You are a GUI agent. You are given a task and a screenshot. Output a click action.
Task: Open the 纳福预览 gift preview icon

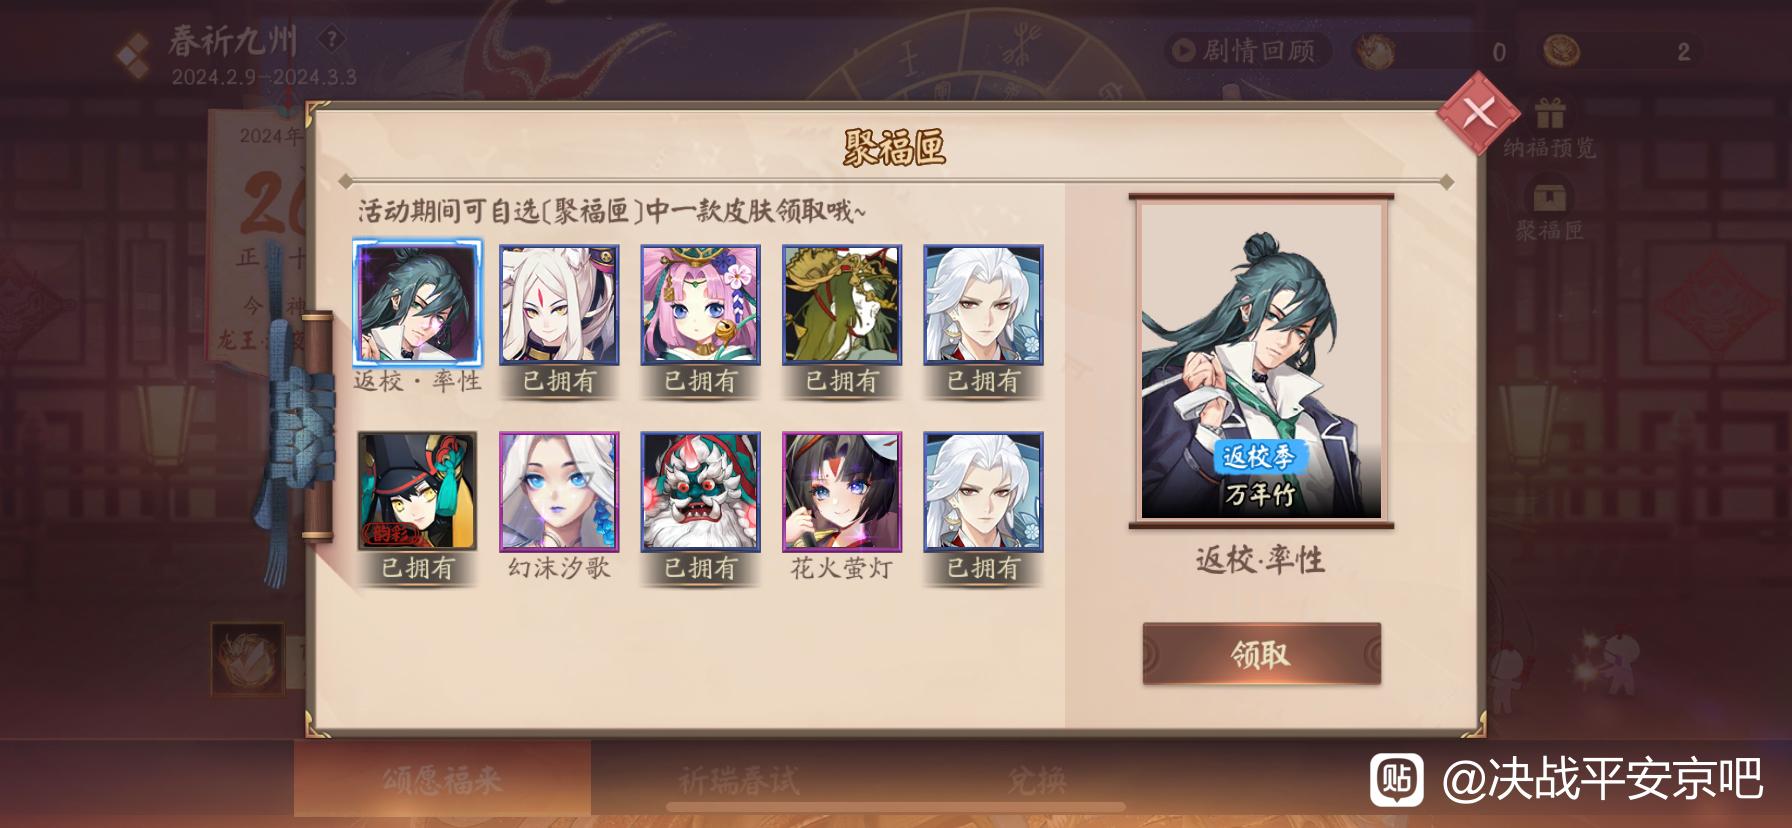(x=1550, y=128)
